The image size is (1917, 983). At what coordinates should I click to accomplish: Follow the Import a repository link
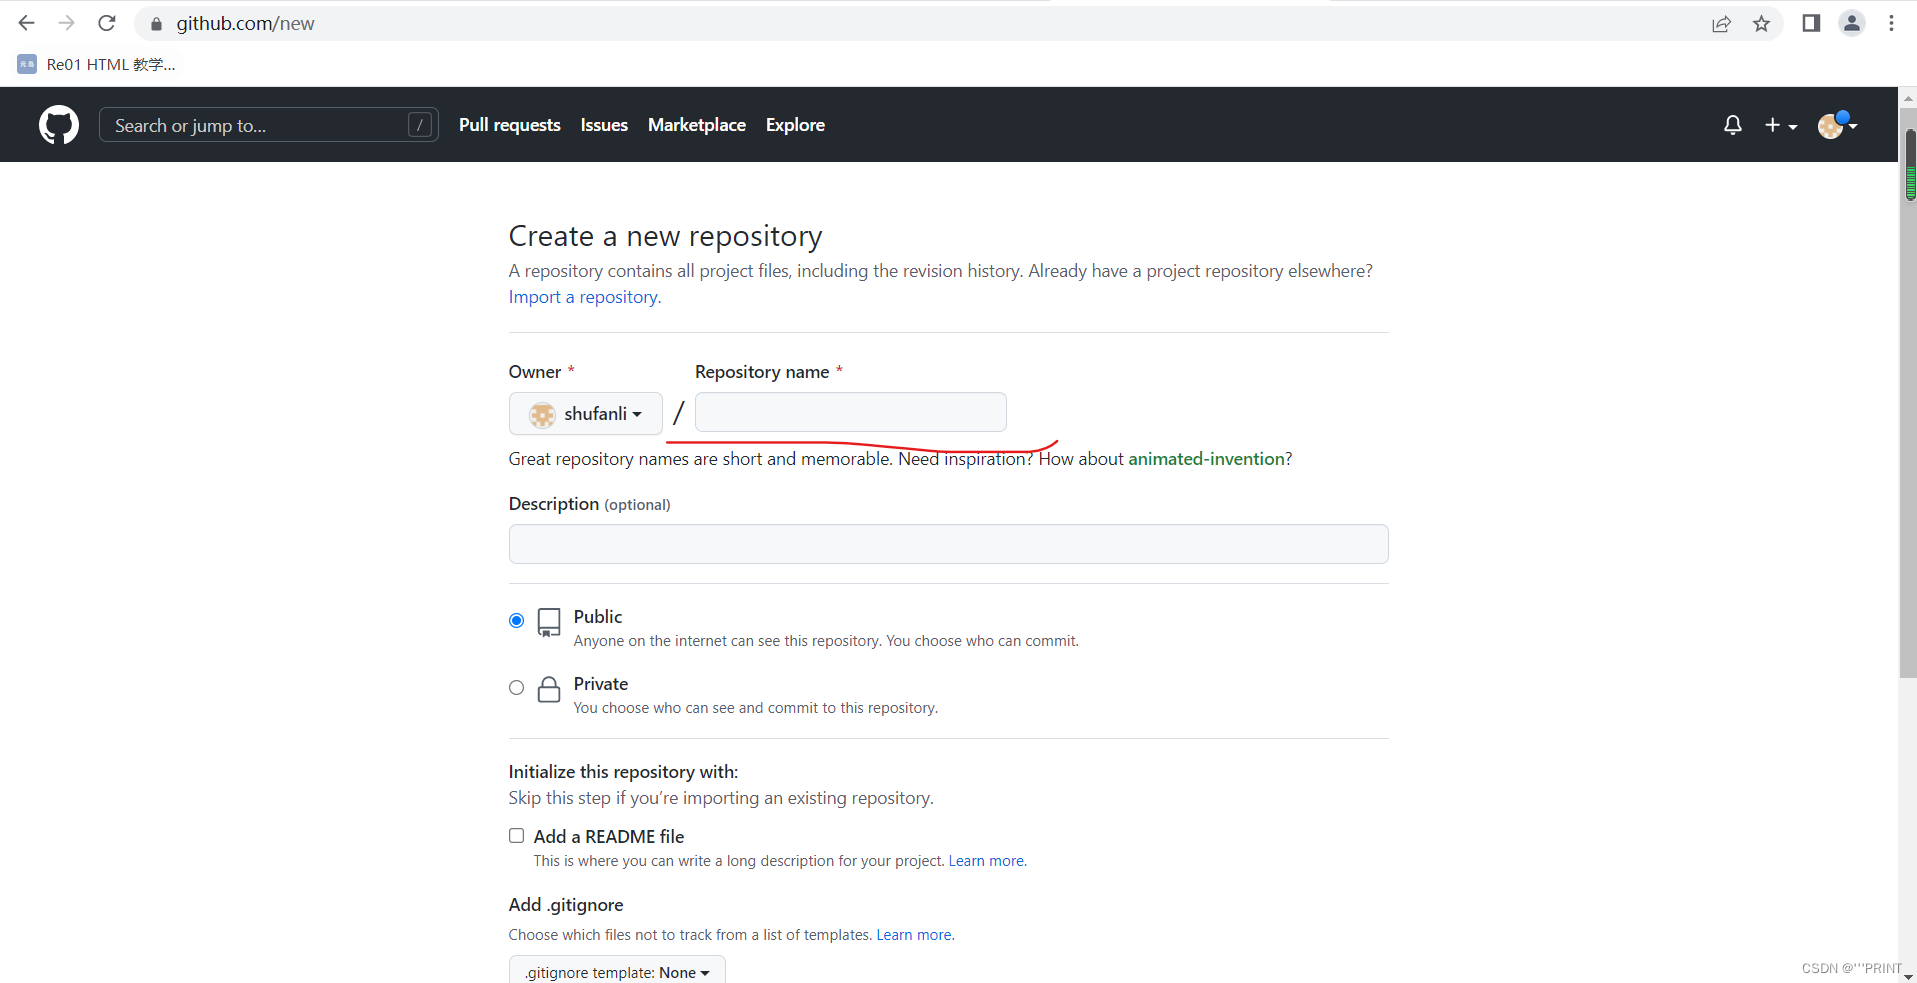pyautogui.click(x=584, y=297)
